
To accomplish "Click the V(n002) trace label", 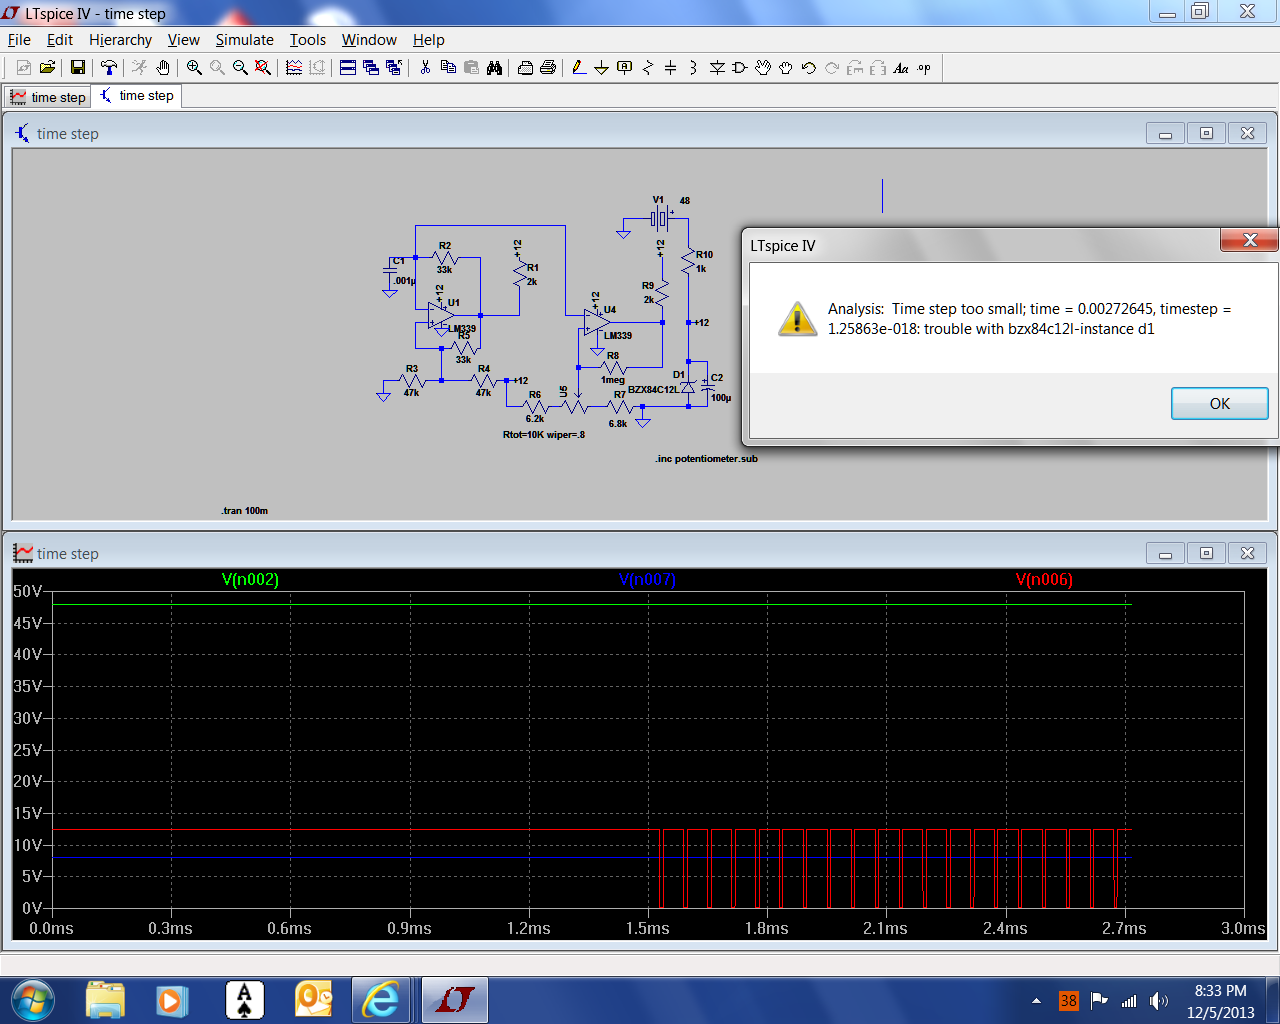I will [250, 580].
